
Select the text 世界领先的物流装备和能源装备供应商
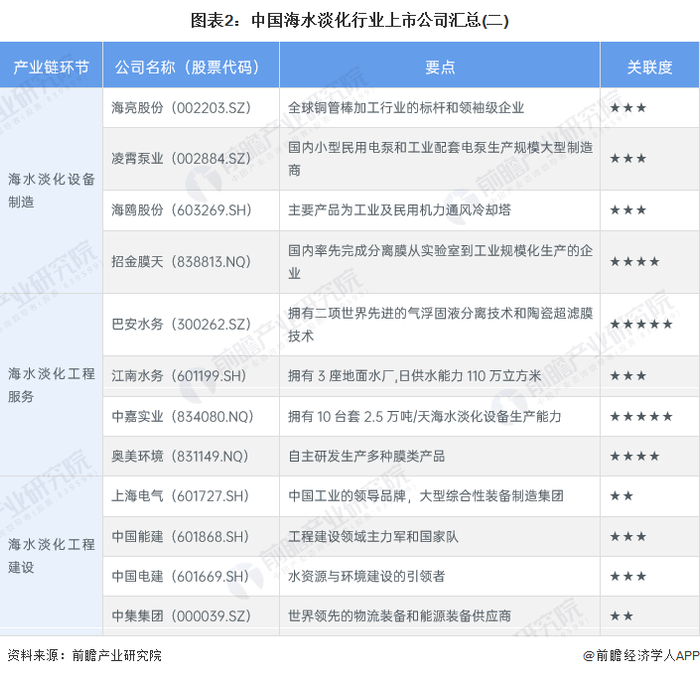pos(399,616)
